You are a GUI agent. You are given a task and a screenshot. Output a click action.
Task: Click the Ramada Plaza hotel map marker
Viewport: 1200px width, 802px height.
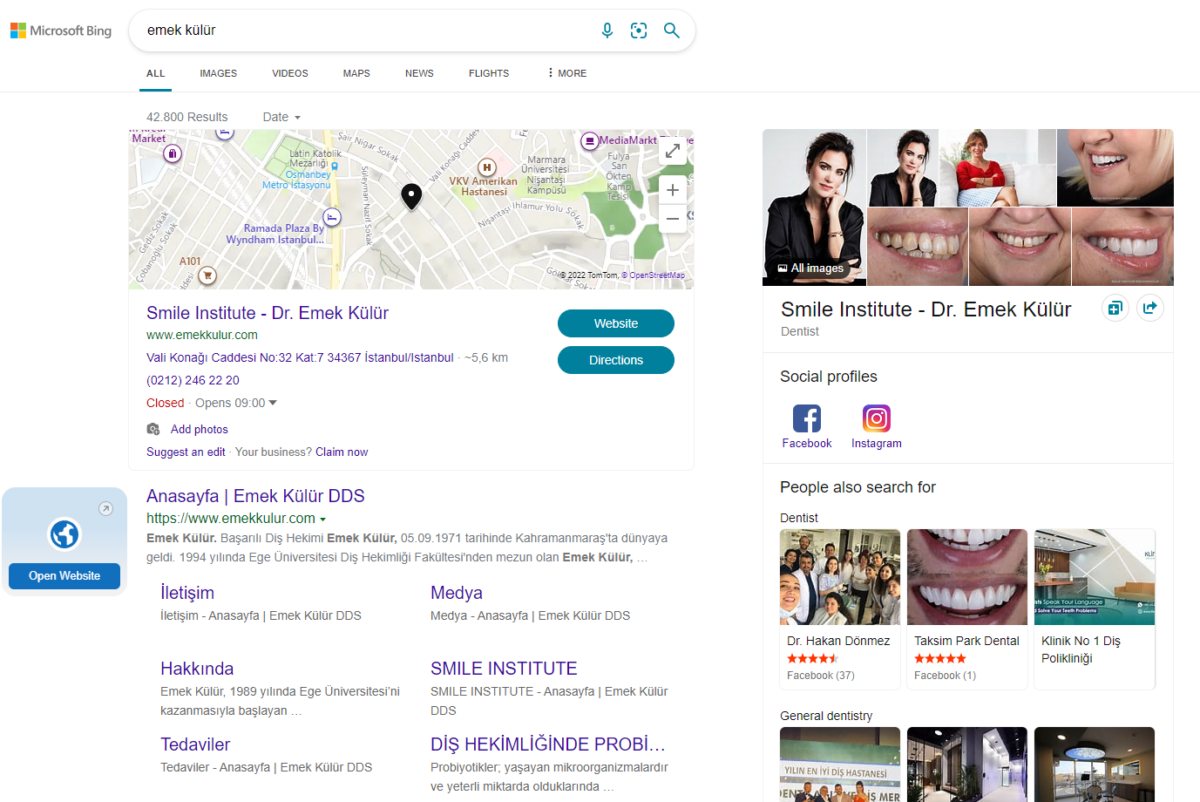coord(332,217)
